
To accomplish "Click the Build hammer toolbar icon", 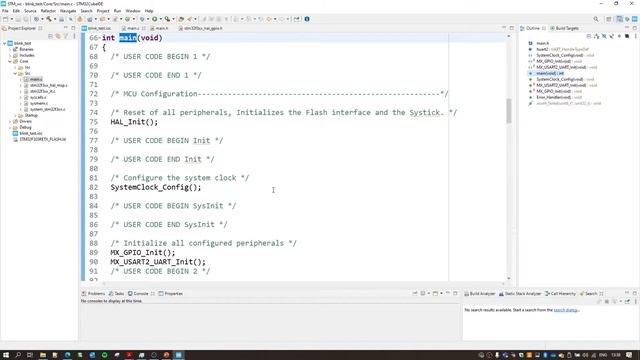I will [x=49, y=19].
